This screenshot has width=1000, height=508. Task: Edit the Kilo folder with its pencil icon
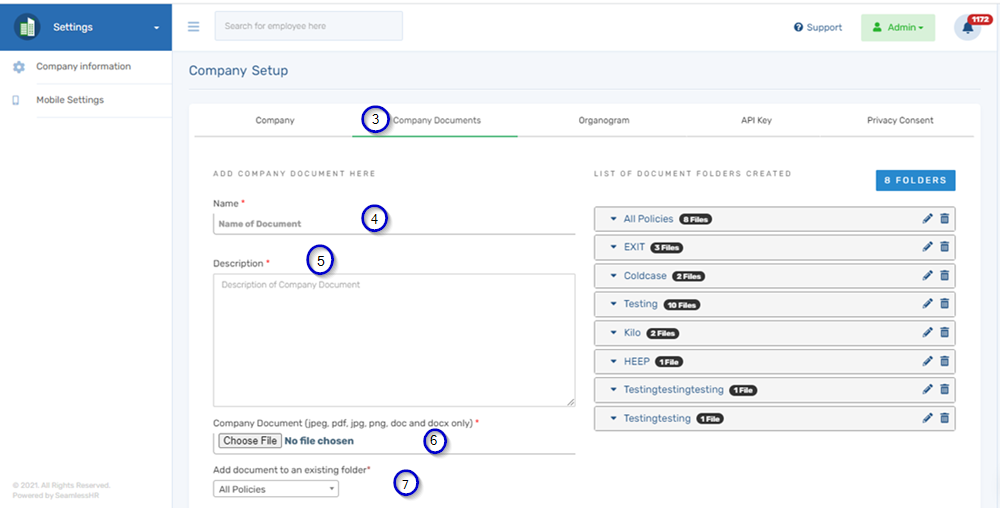pos(927,333)
